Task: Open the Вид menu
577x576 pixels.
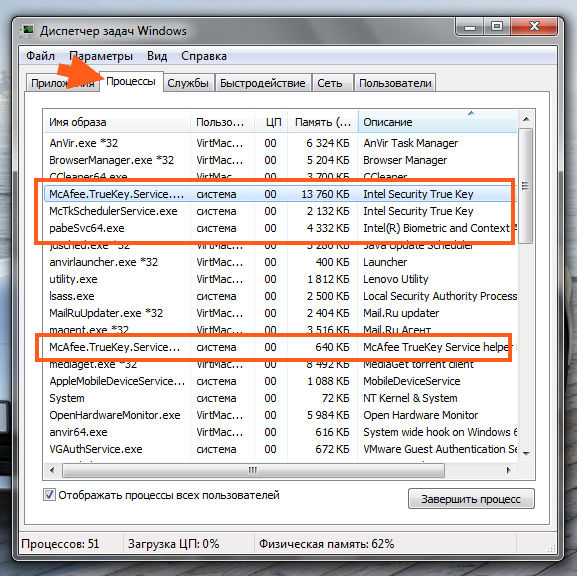Action: [157, 56]
